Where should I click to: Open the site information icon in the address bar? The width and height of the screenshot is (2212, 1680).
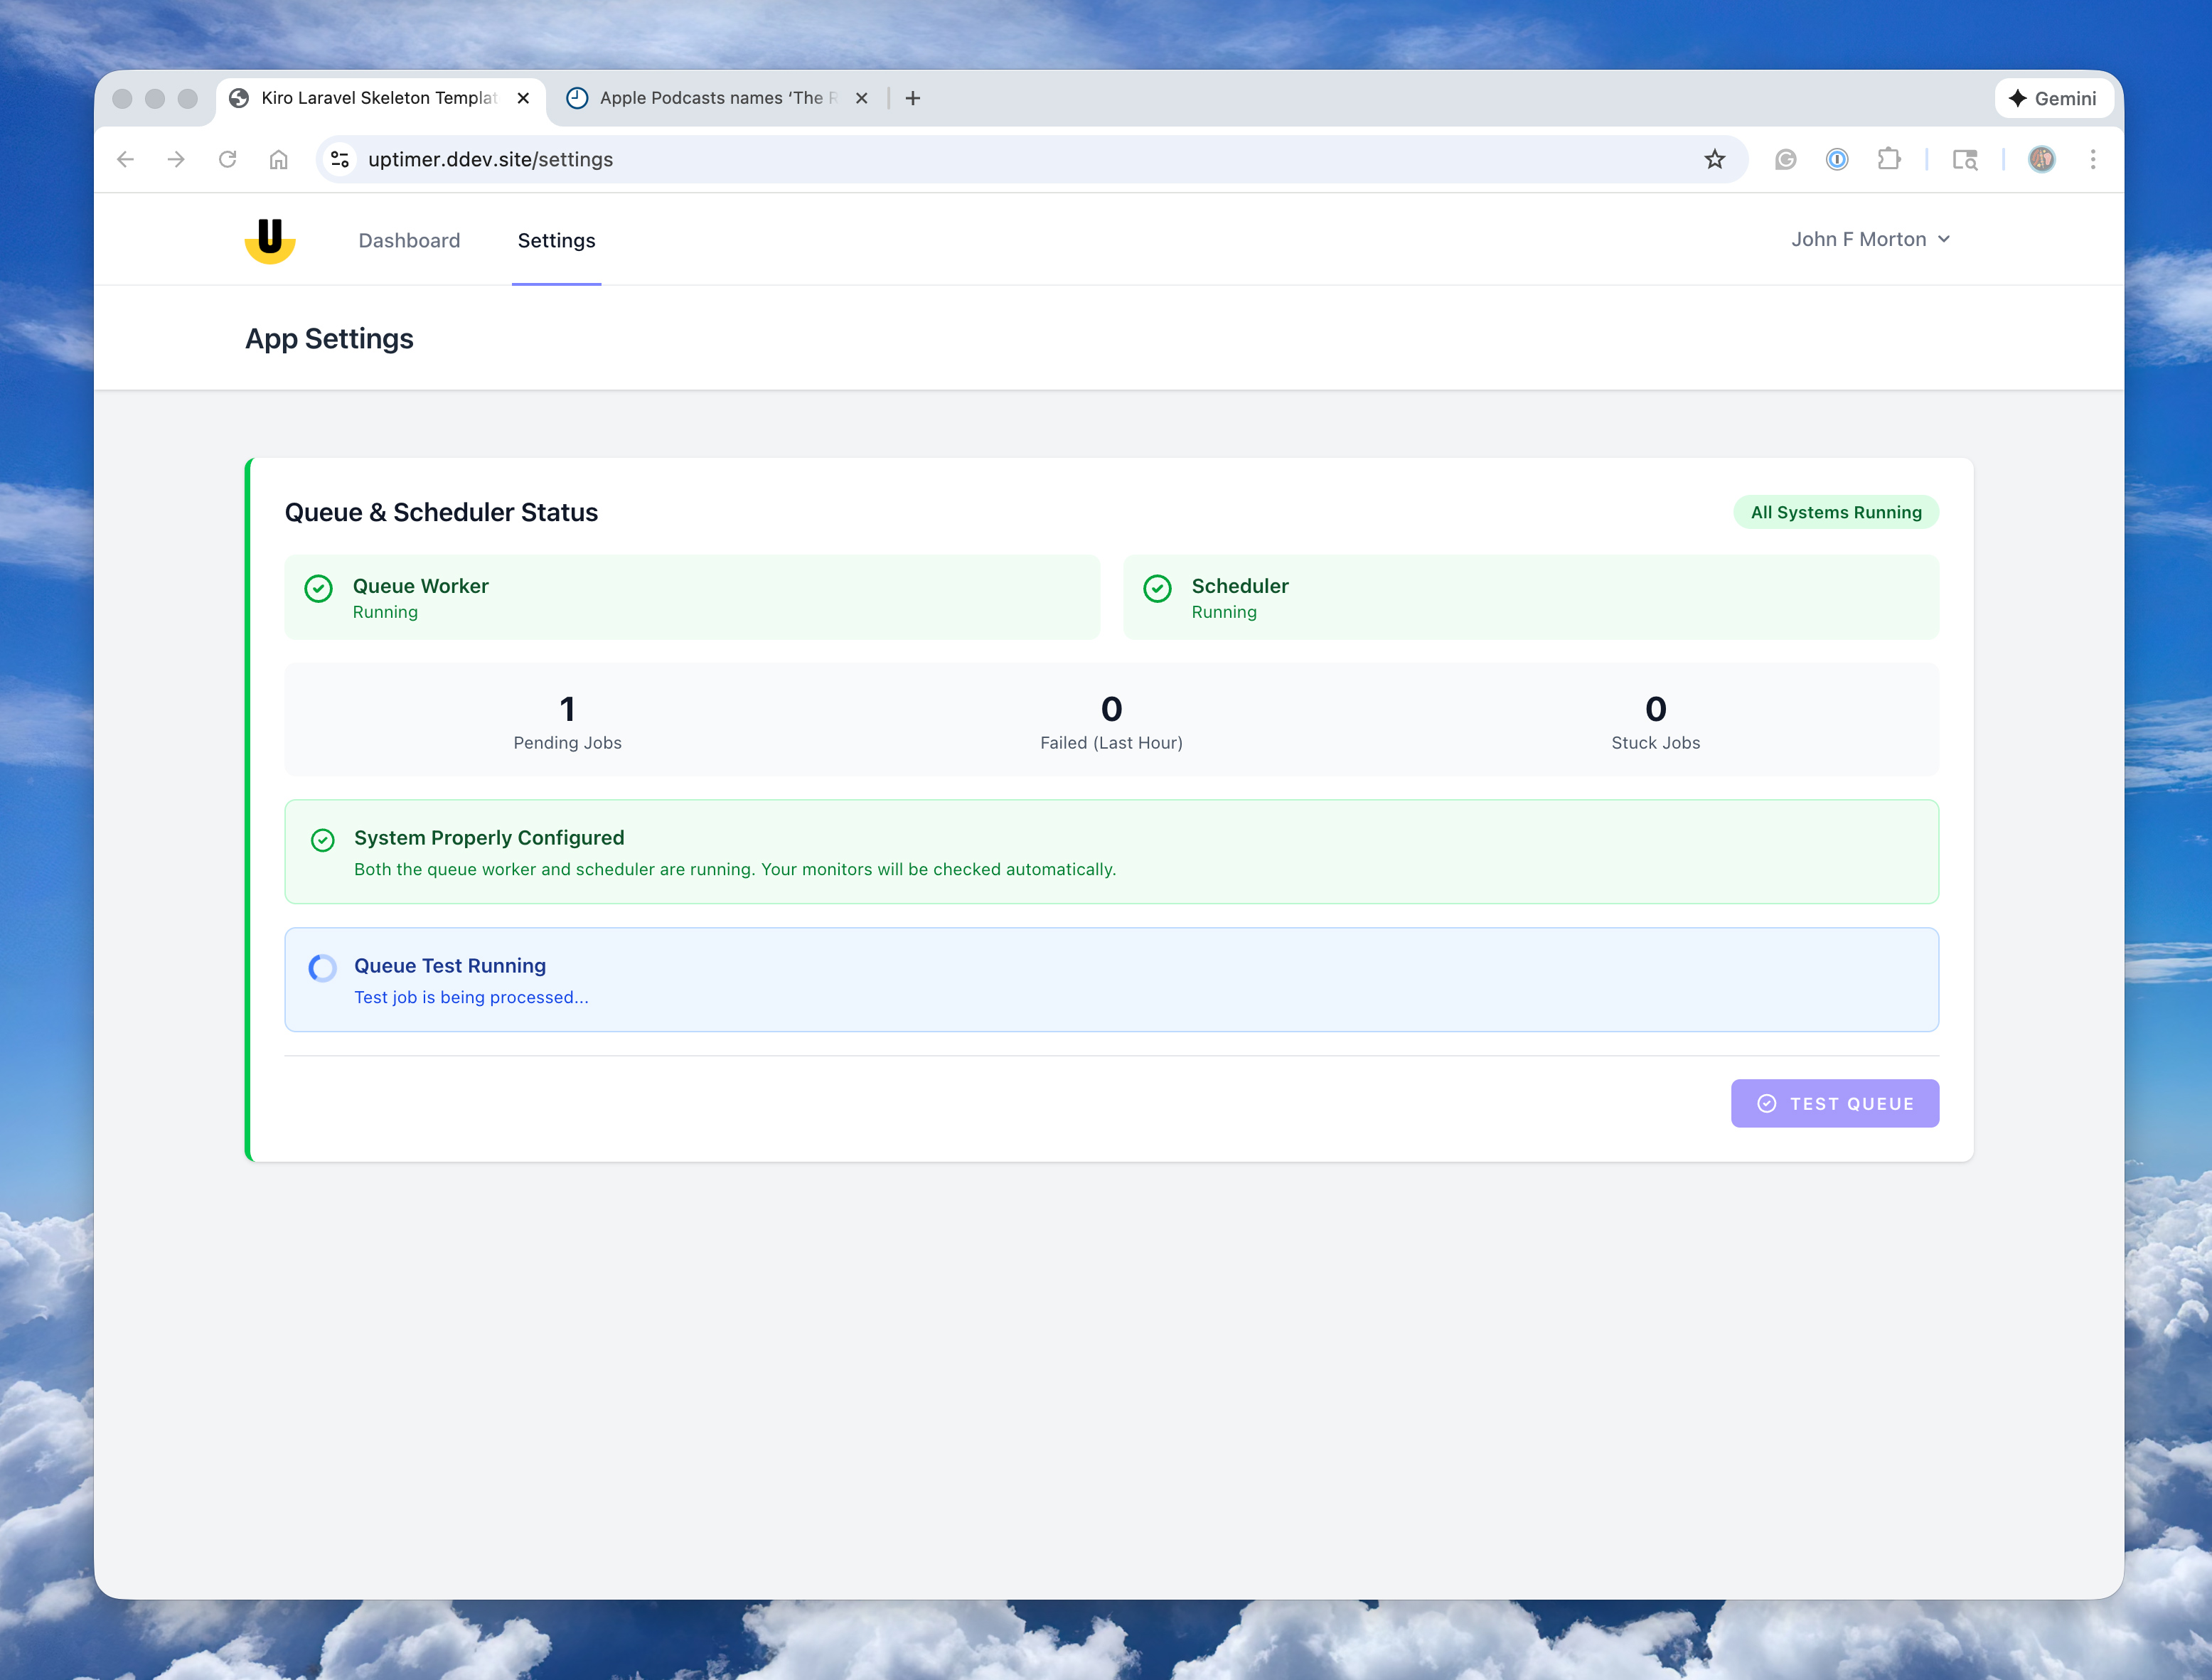pyautogui.click(x=340, y=159)
